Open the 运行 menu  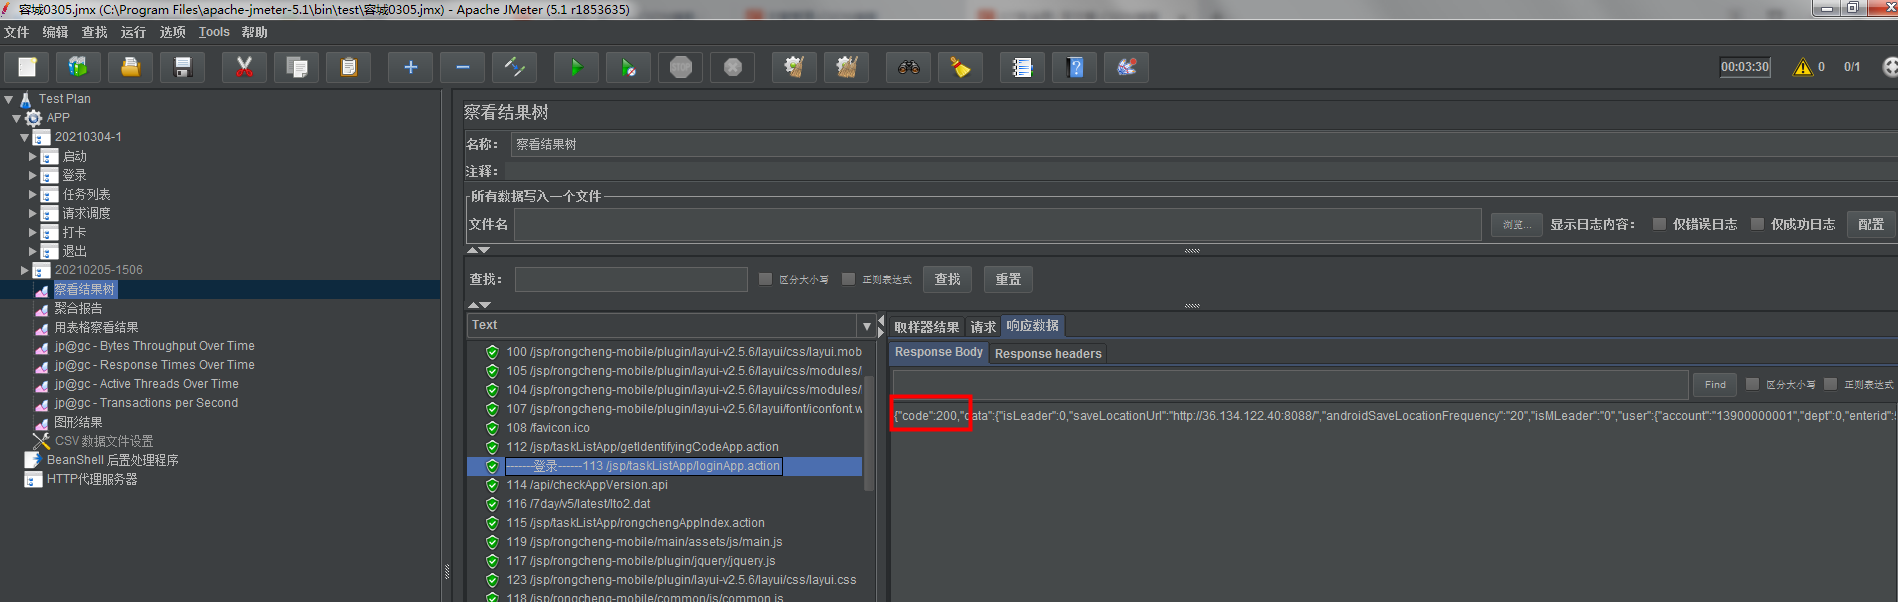(133, 32)
